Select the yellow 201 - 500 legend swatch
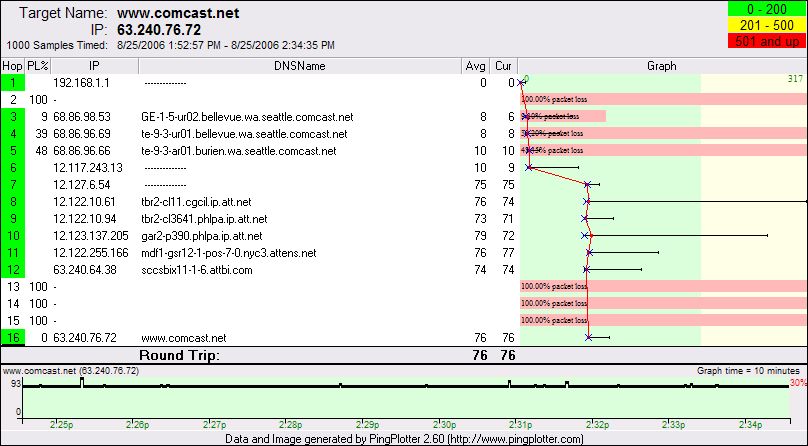Screen dimensions: 808x446 point(767,25)
